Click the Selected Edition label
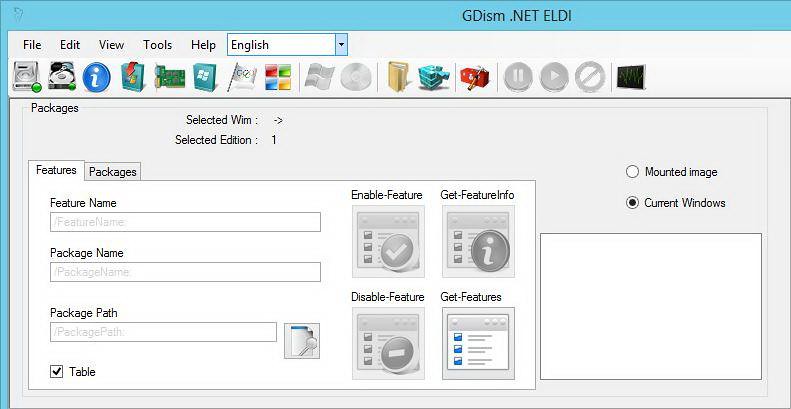 (216, 140)
